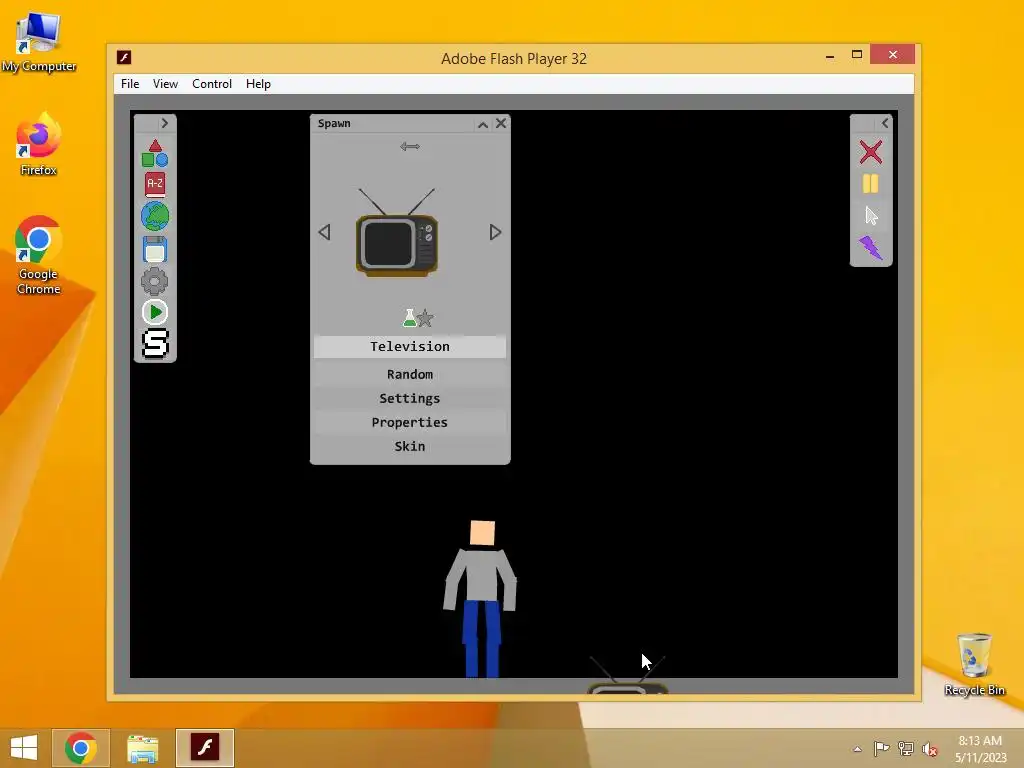Click the green flask icon
1024x768 pixels.
[409, 318]
